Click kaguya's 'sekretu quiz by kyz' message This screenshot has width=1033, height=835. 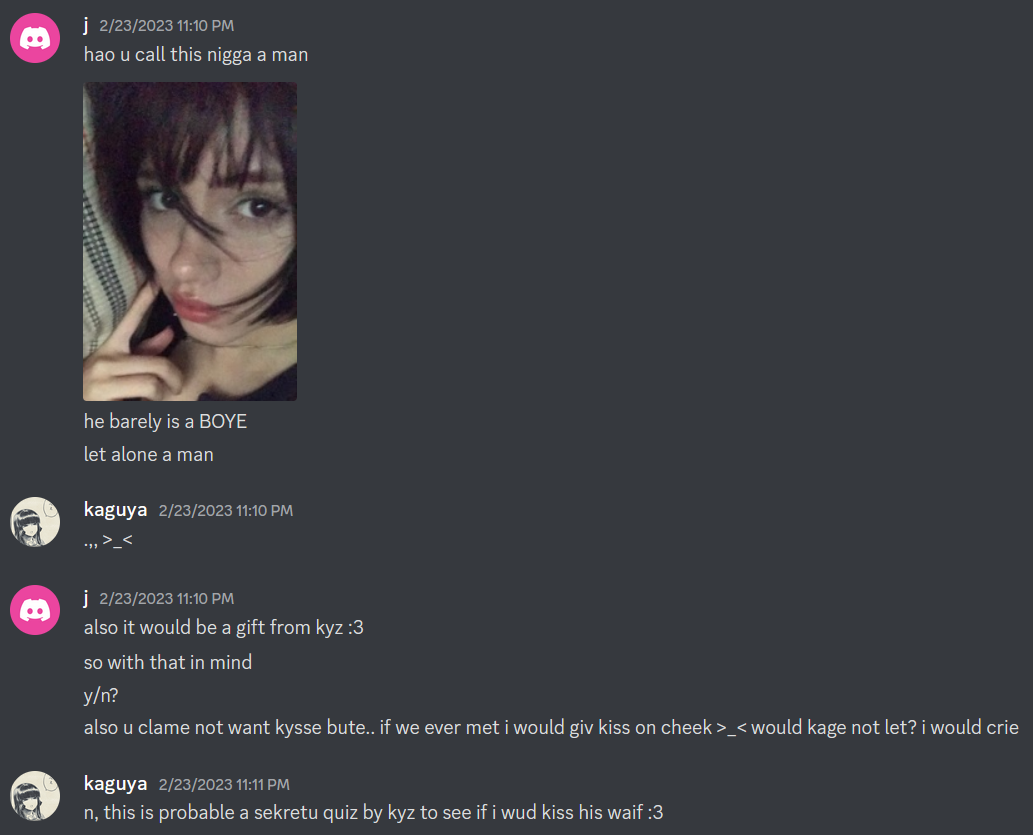(374, 813)
